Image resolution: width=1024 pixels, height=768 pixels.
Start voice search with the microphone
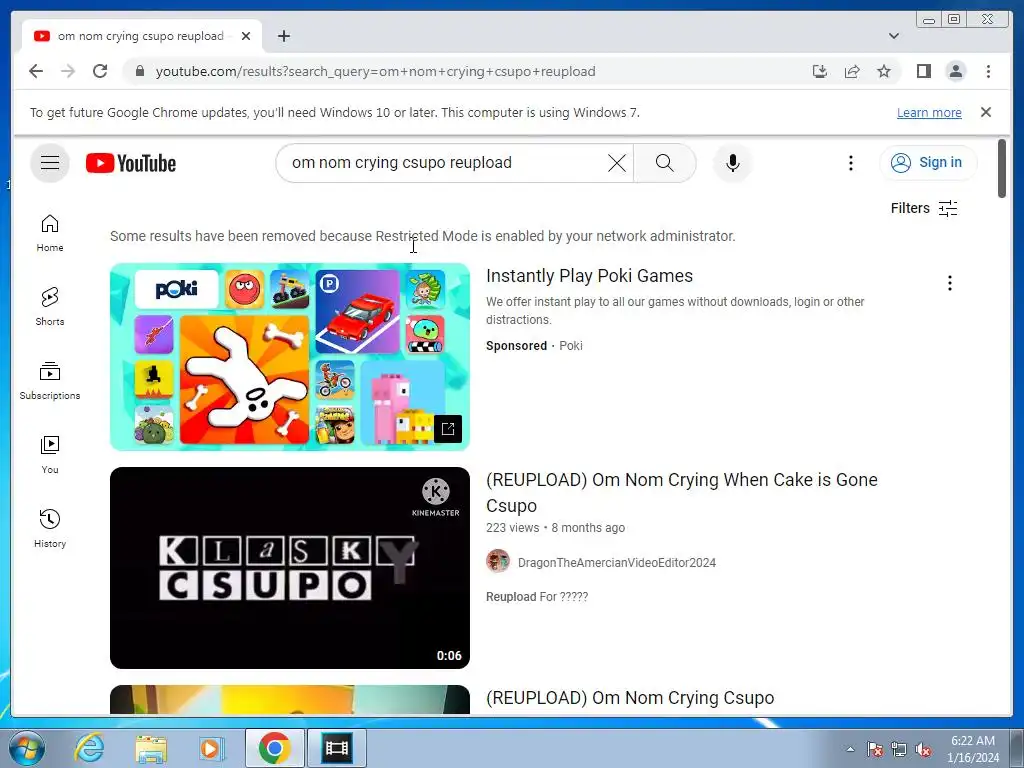pos(733,163)
